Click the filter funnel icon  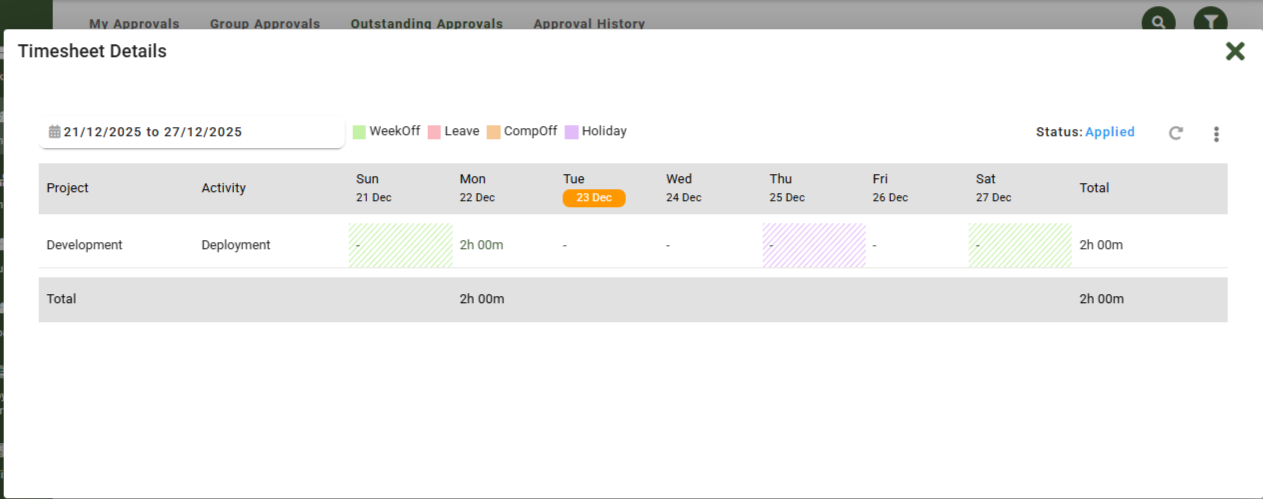(1210, 21)
